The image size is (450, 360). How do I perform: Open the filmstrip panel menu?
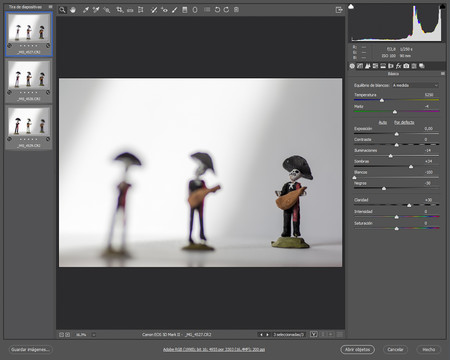click(x=50, y=7)
